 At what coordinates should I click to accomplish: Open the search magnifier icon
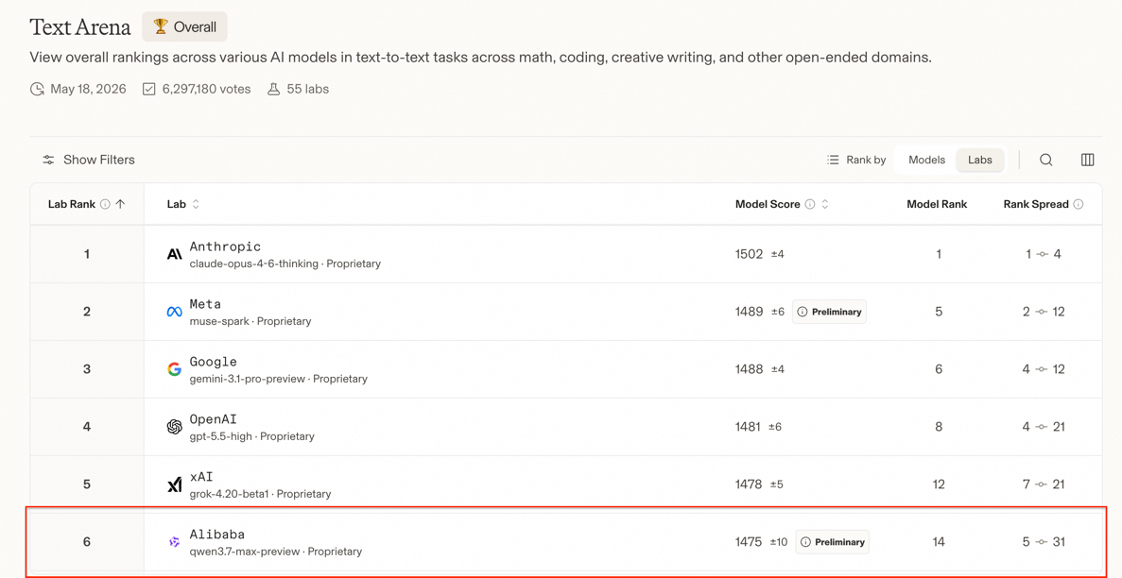pos(1045,160)
